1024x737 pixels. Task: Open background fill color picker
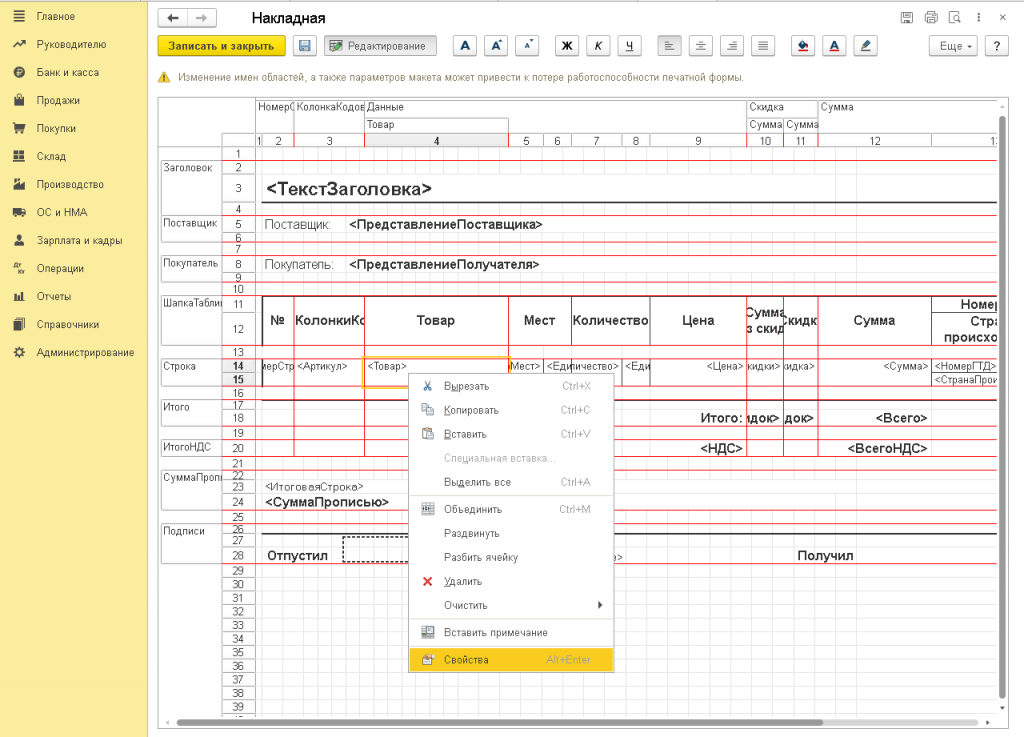[x=802, y=46]
